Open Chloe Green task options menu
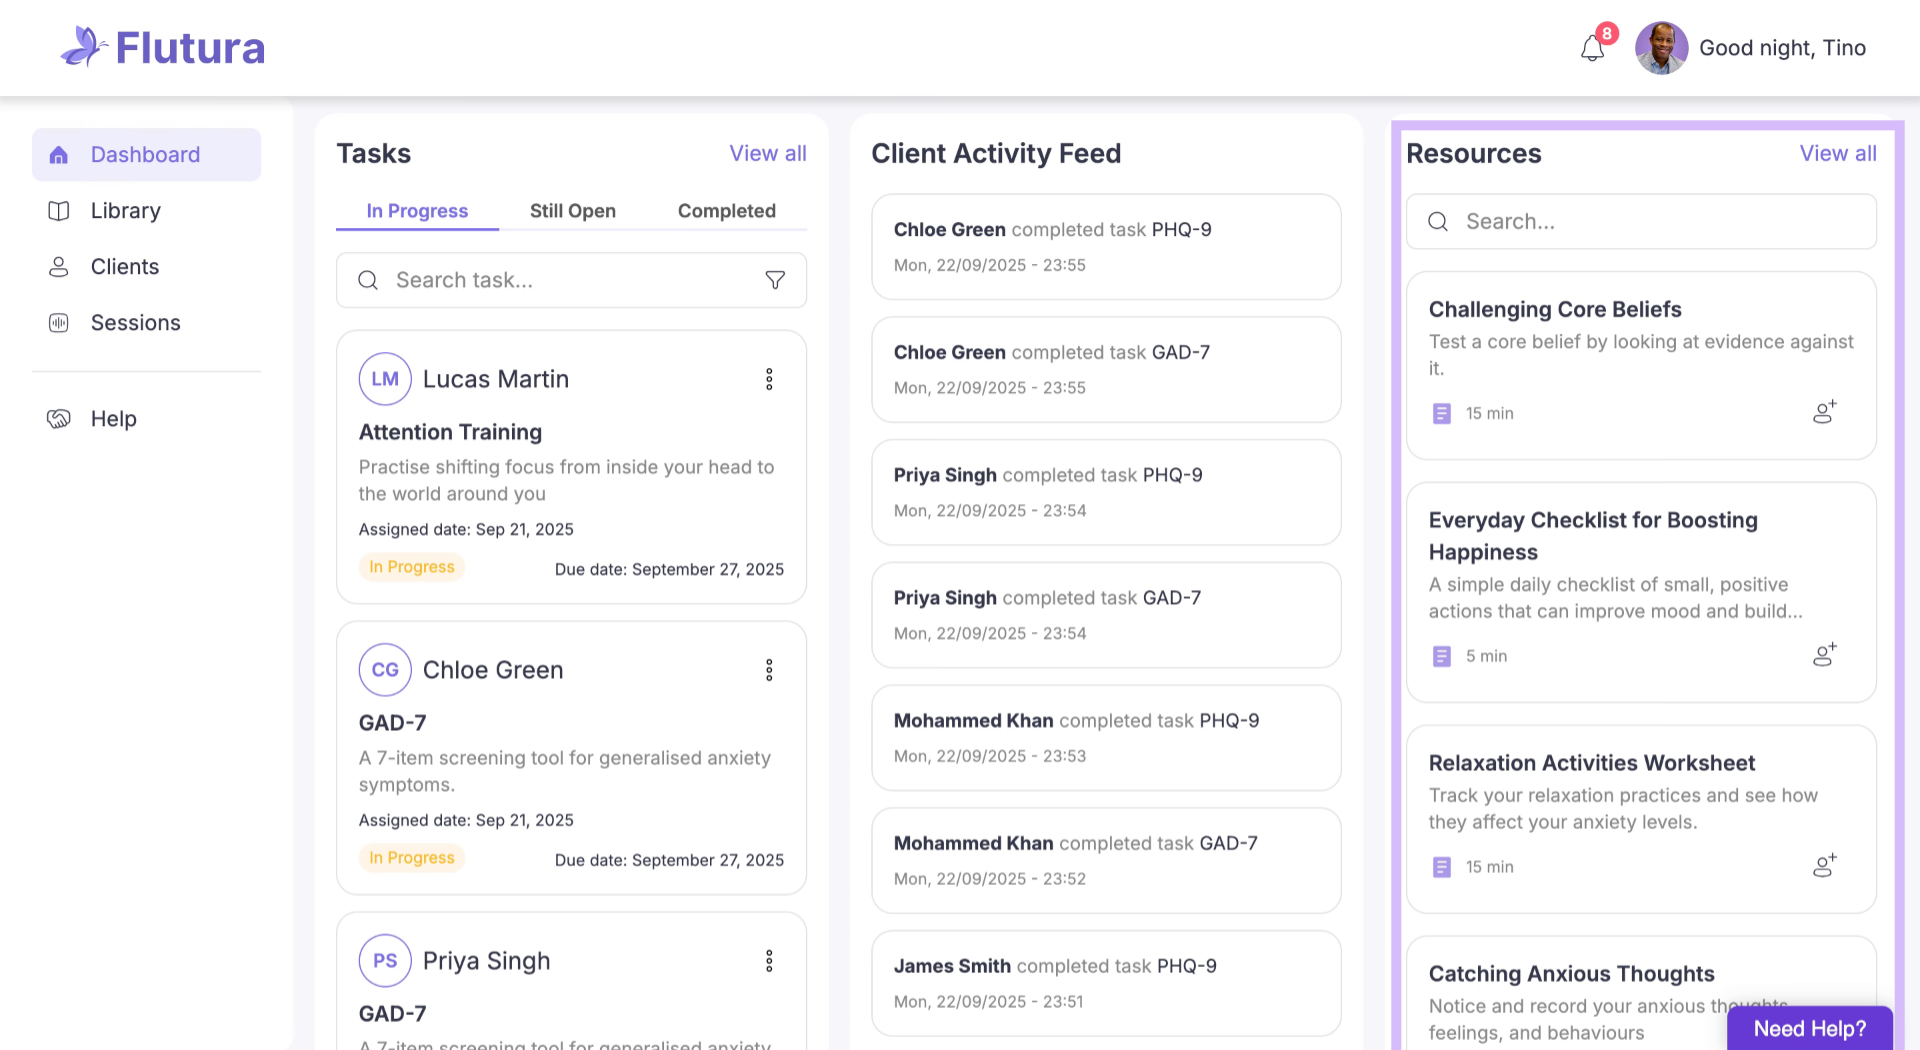 coord(769,670)
